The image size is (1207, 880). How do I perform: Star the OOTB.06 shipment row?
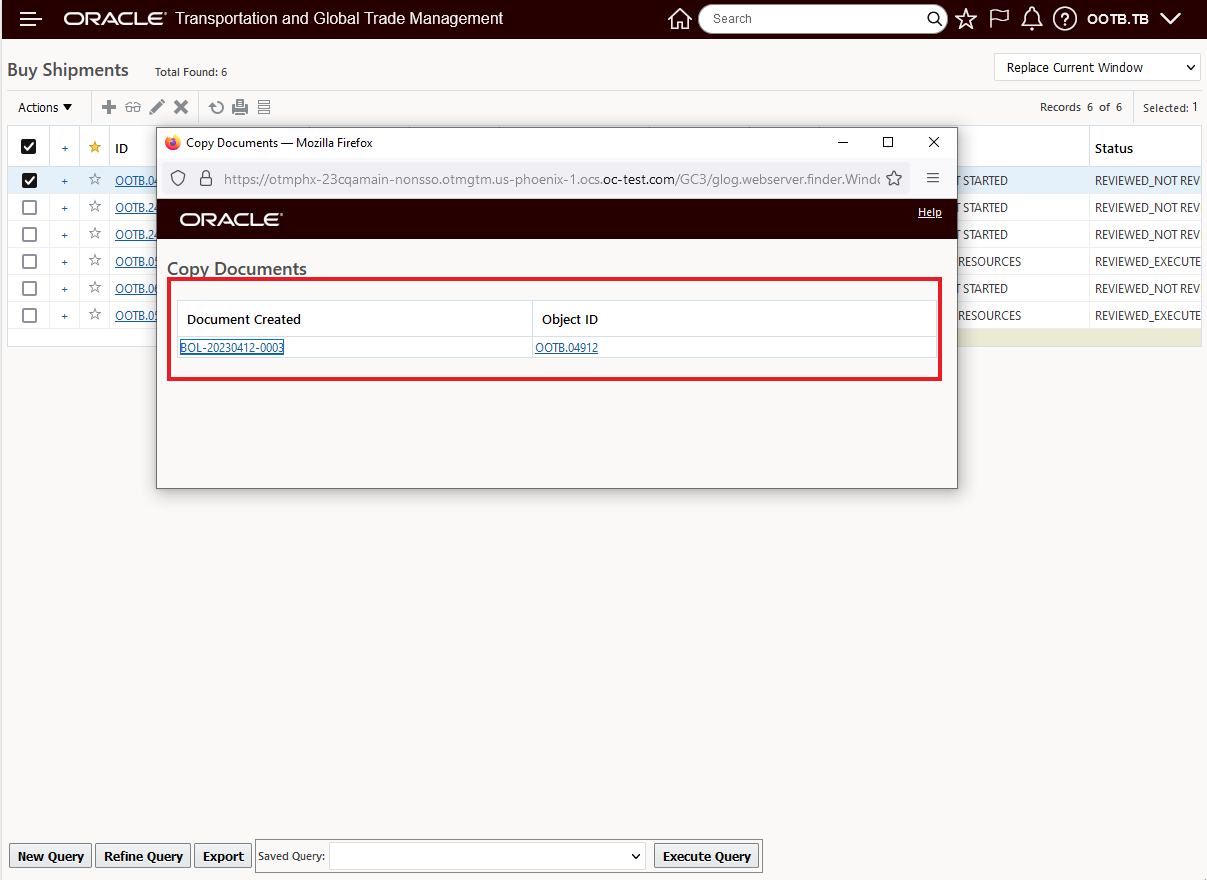coord(95,288)
